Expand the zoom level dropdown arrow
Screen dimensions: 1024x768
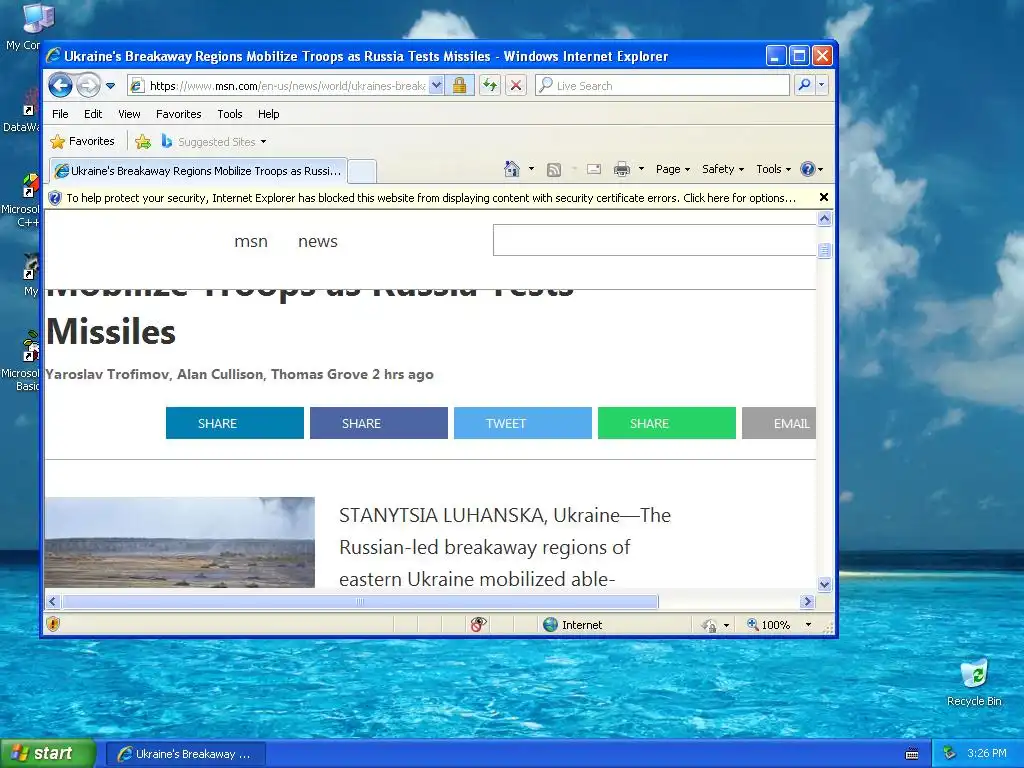click(808, 625)
